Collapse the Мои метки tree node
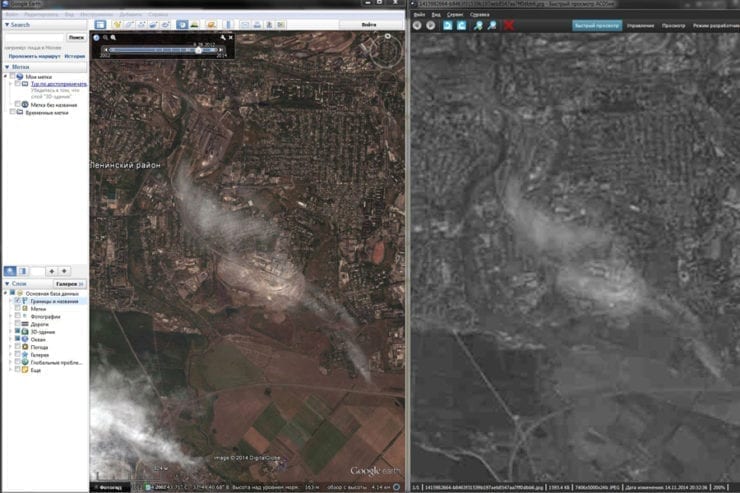The height and width of the screenshot is (493, 740). 6,76
